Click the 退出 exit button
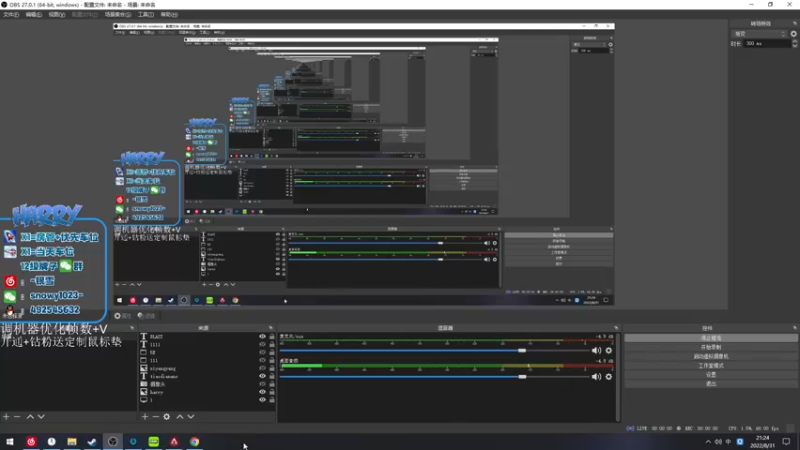800x450 pixels. (x=711, y=384)
